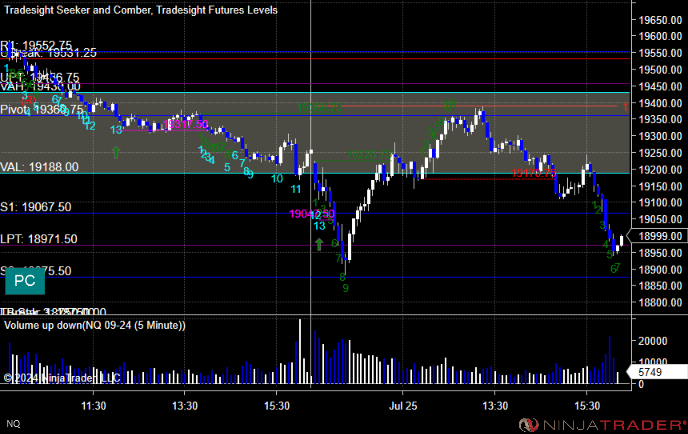Click the green up arrow near 19047.50
688x434 pixels.
tap(319, 244)
